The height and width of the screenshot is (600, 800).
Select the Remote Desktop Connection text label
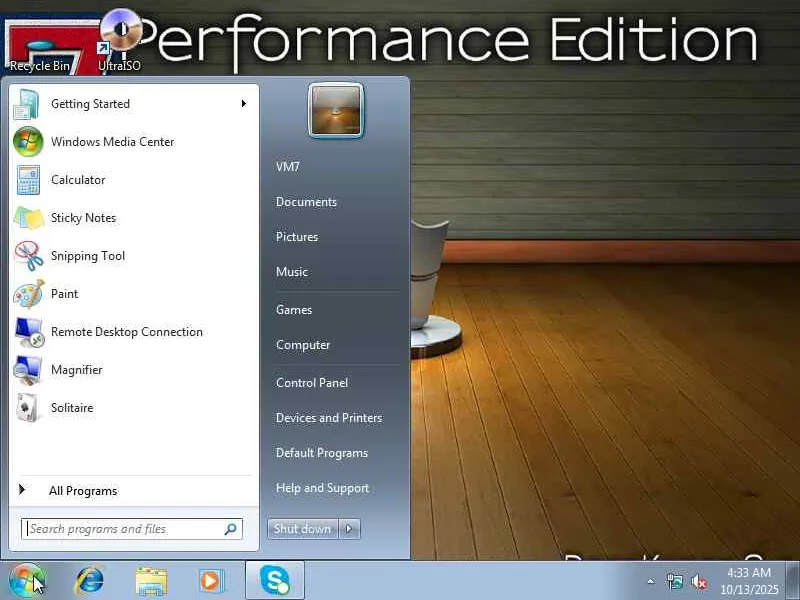127,332
